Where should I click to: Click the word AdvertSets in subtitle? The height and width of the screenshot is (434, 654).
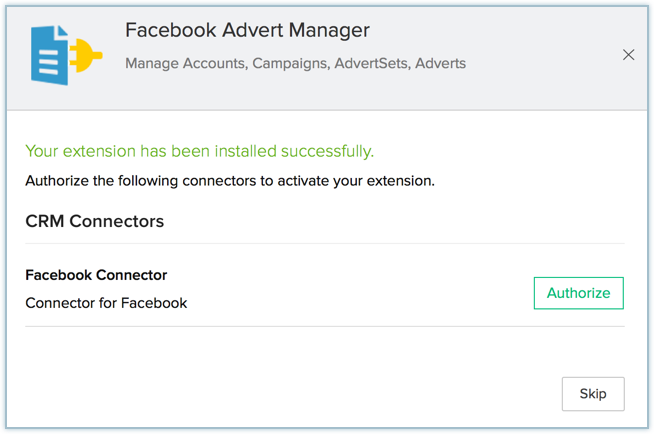[372, 63]
